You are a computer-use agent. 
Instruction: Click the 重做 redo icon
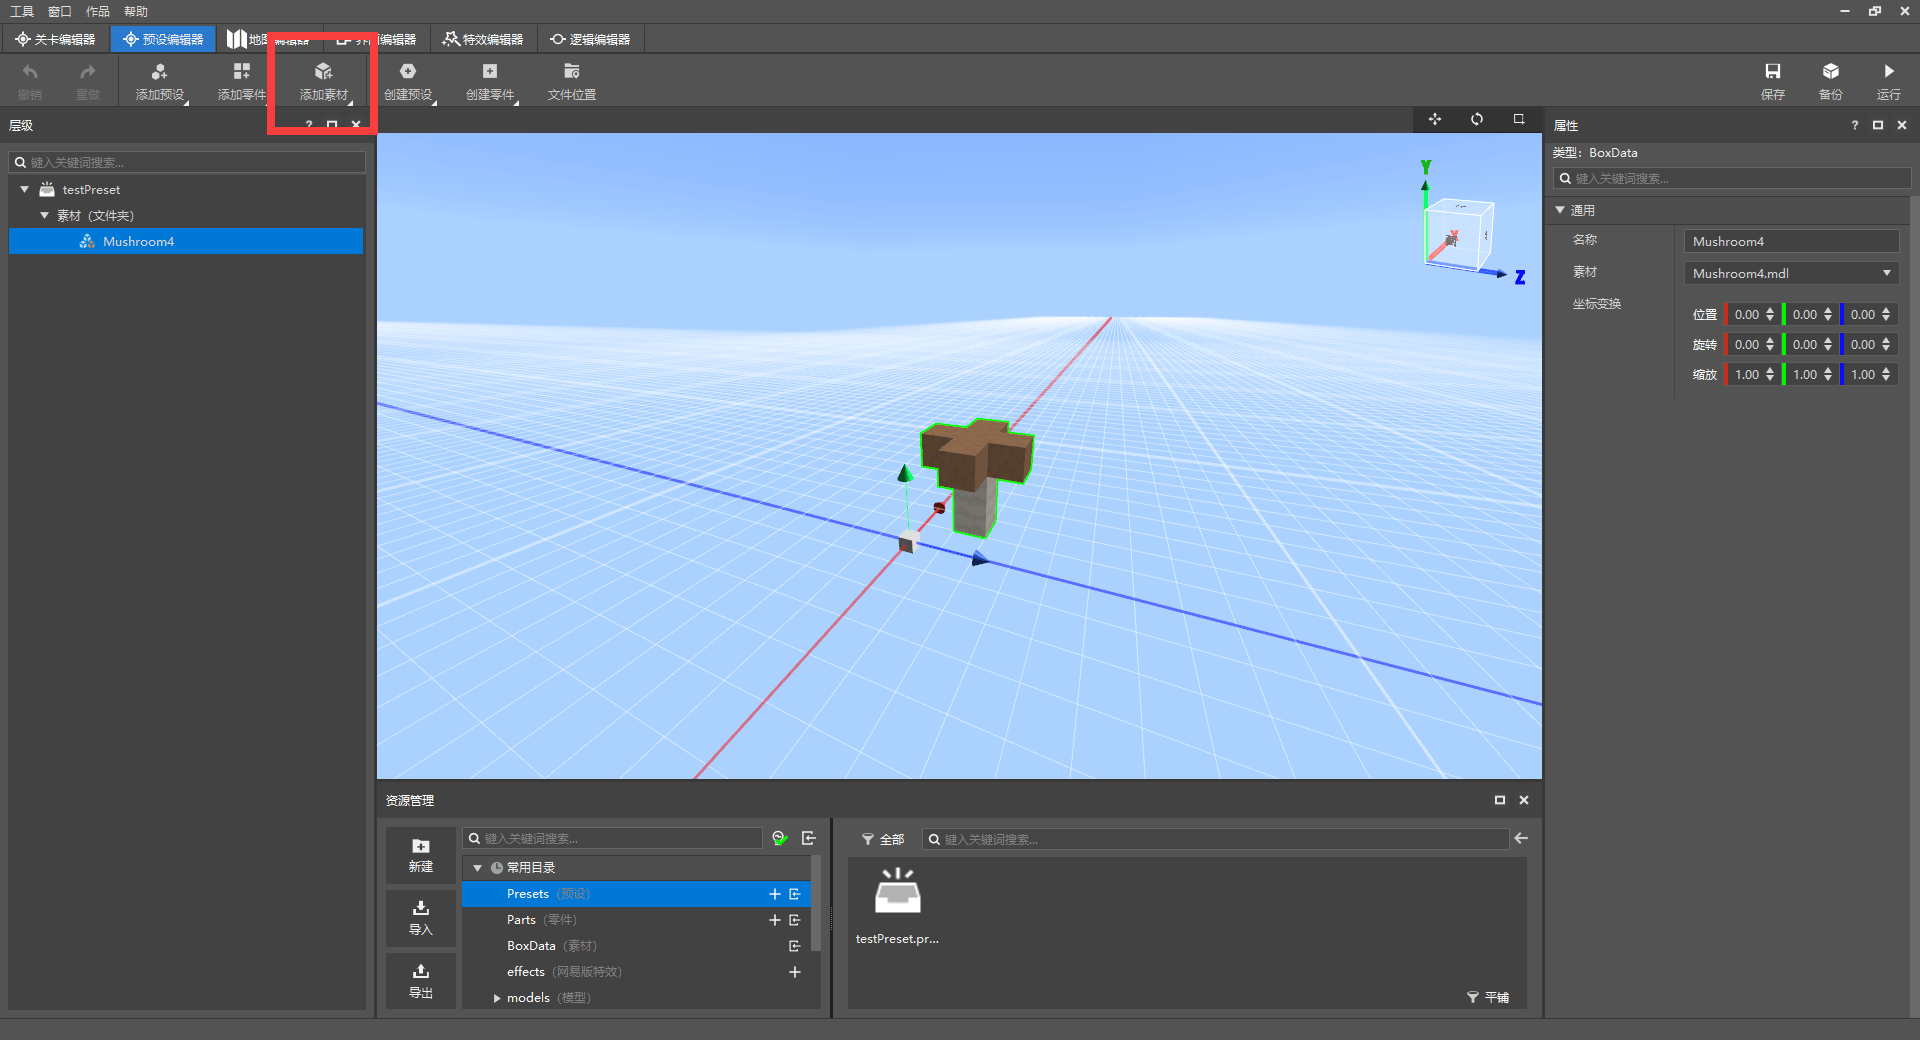[88, 81]
